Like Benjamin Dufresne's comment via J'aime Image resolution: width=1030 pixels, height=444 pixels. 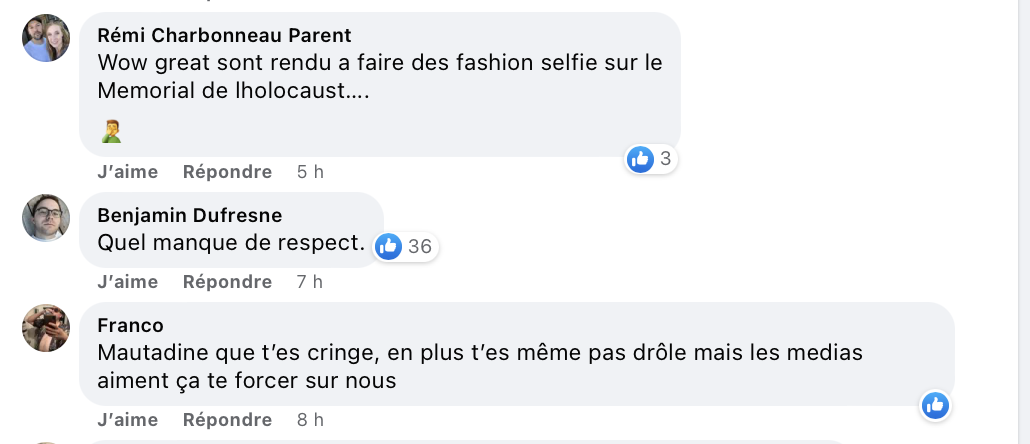(x=127, y=282)
